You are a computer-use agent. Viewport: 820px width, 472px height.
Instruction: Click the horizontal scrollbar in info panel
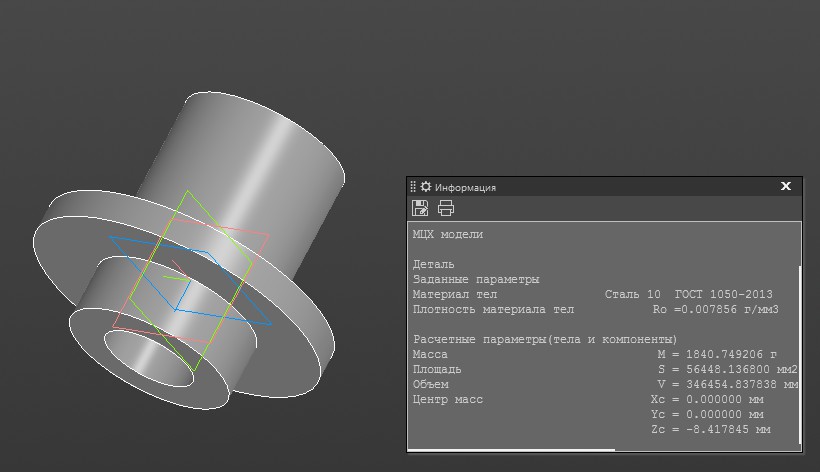pos(511,449)
